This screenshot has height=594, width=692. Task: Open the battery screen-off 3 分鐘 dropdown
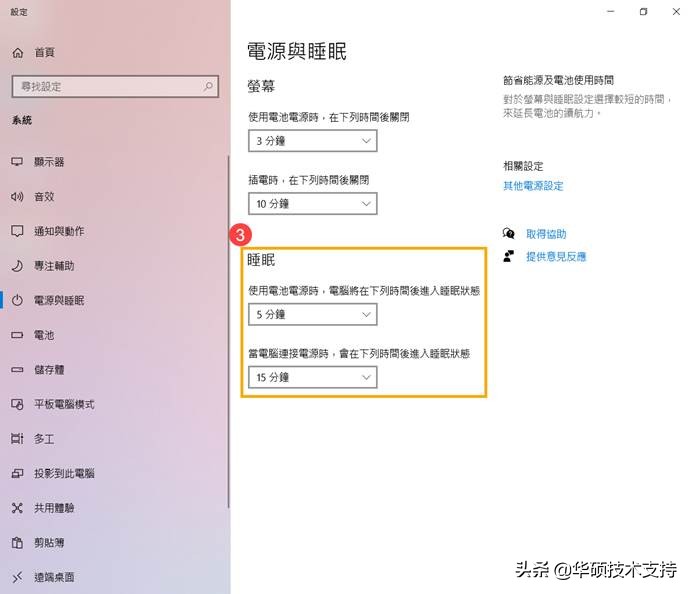click(312, 141)
